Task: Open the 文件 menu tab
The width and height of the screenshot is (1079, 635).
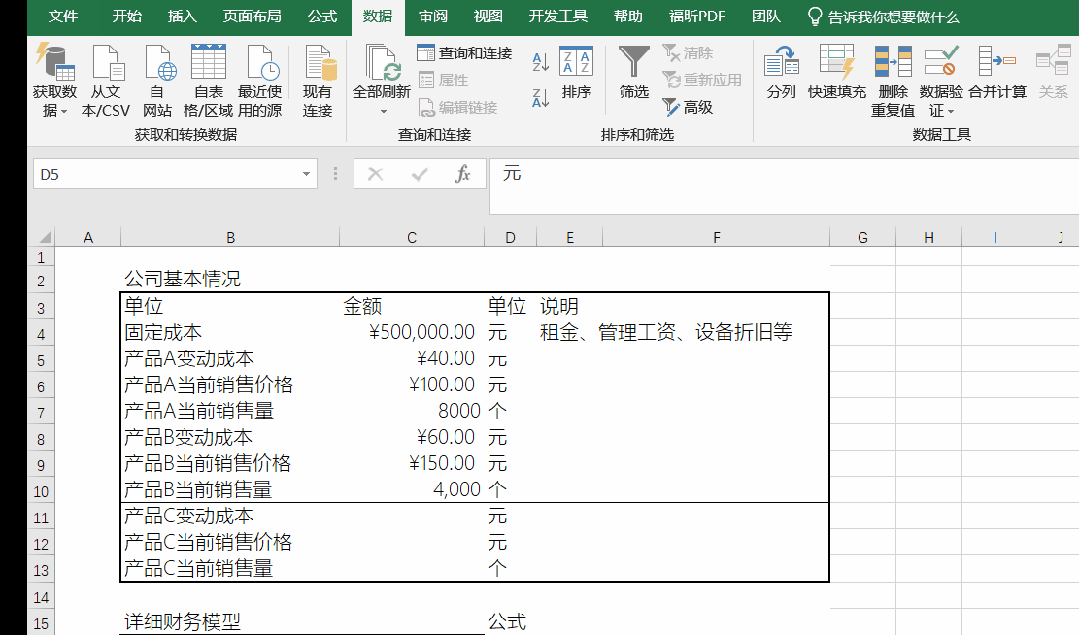Action: pos(63,17)
